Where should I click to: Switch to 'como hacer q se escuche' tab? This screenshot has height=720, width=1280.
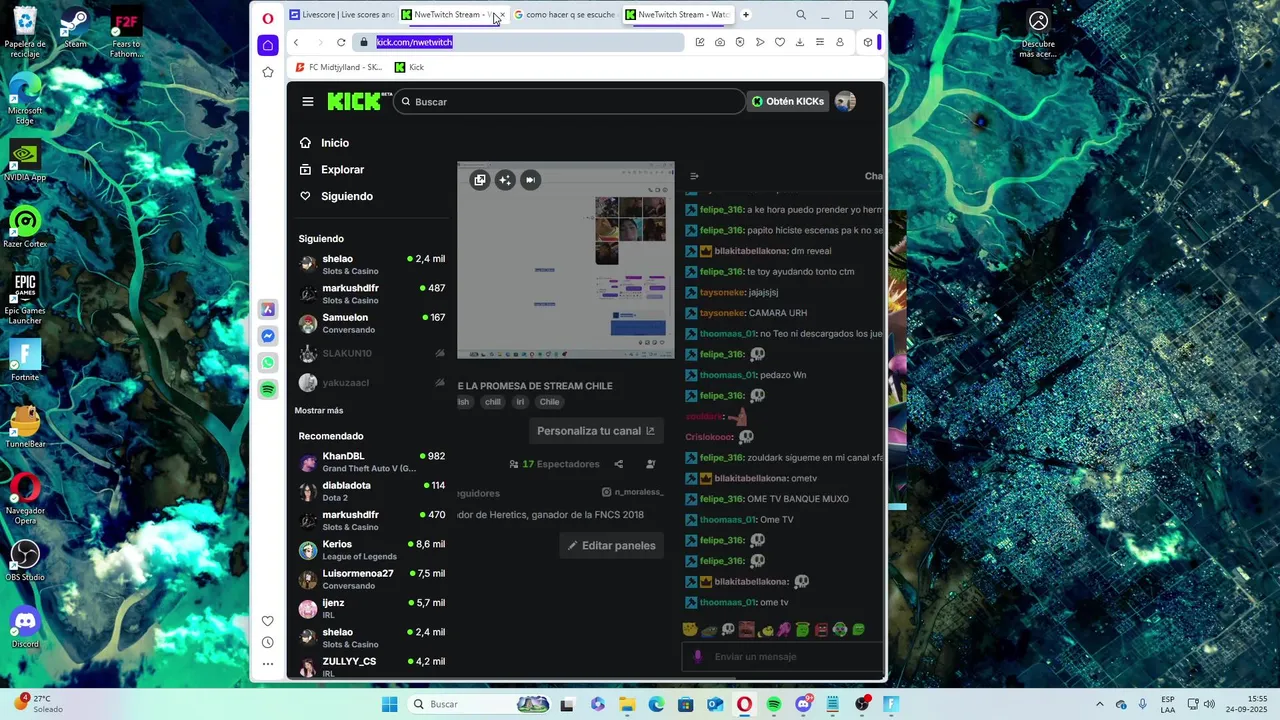[x=565, y=15]
